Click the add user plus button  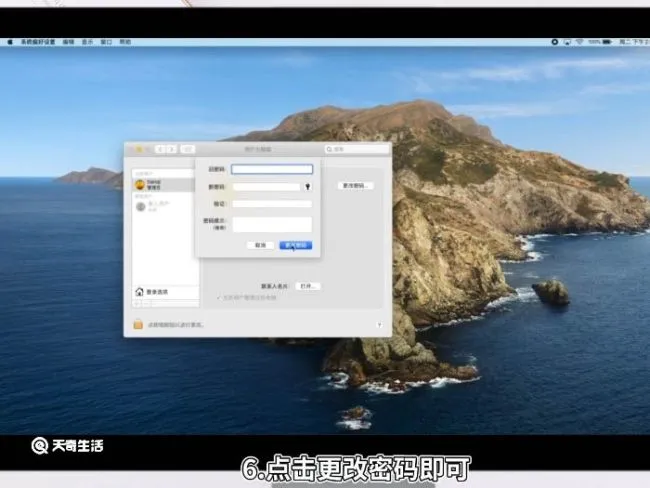pos(136,304)
